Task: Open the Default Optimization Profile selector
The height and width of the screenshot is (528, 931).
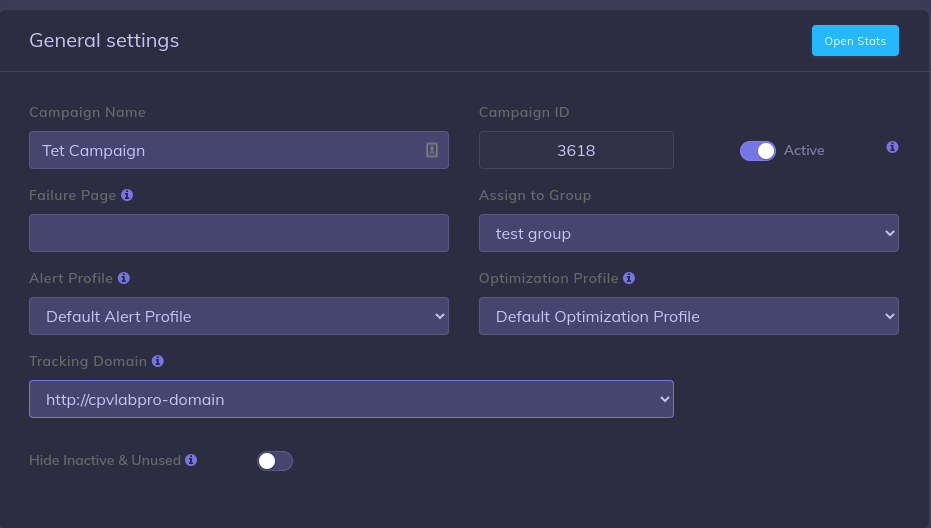Action: pos(688,316)
